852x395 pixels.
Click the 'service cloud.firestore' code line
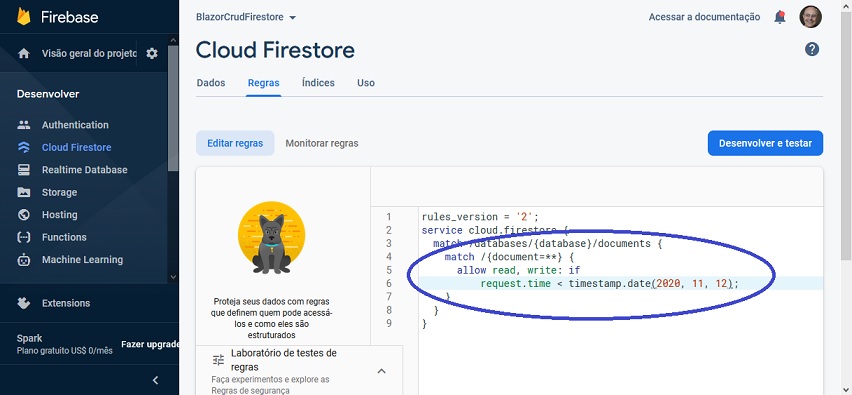(494, 230)
